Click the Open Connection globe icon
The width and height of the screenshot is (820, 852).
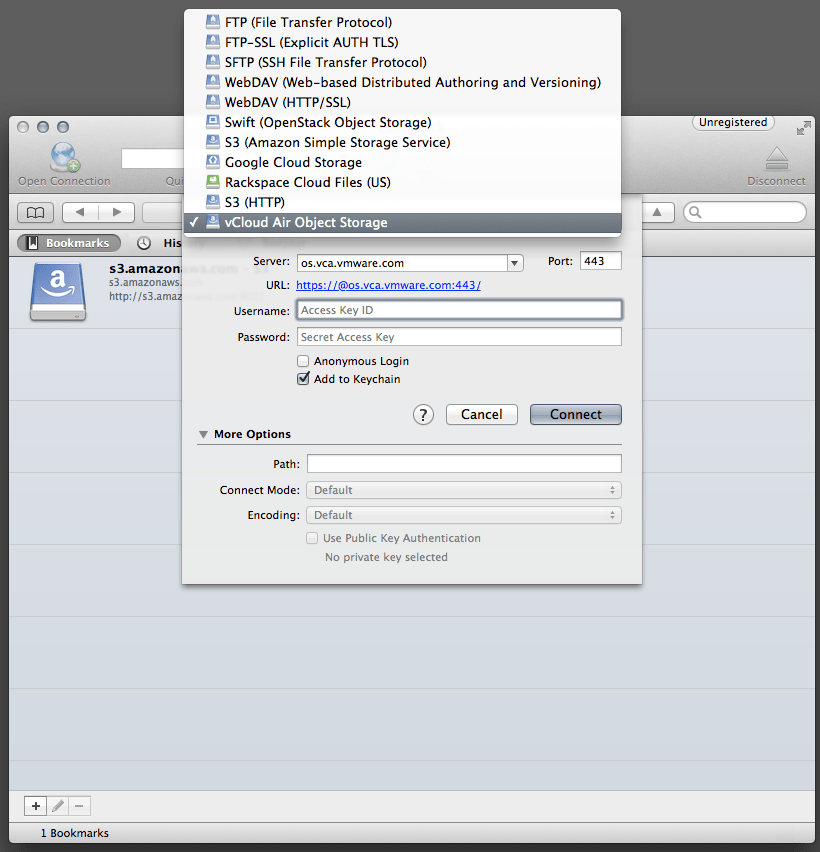pyautogui.click(x=65, y=157)
